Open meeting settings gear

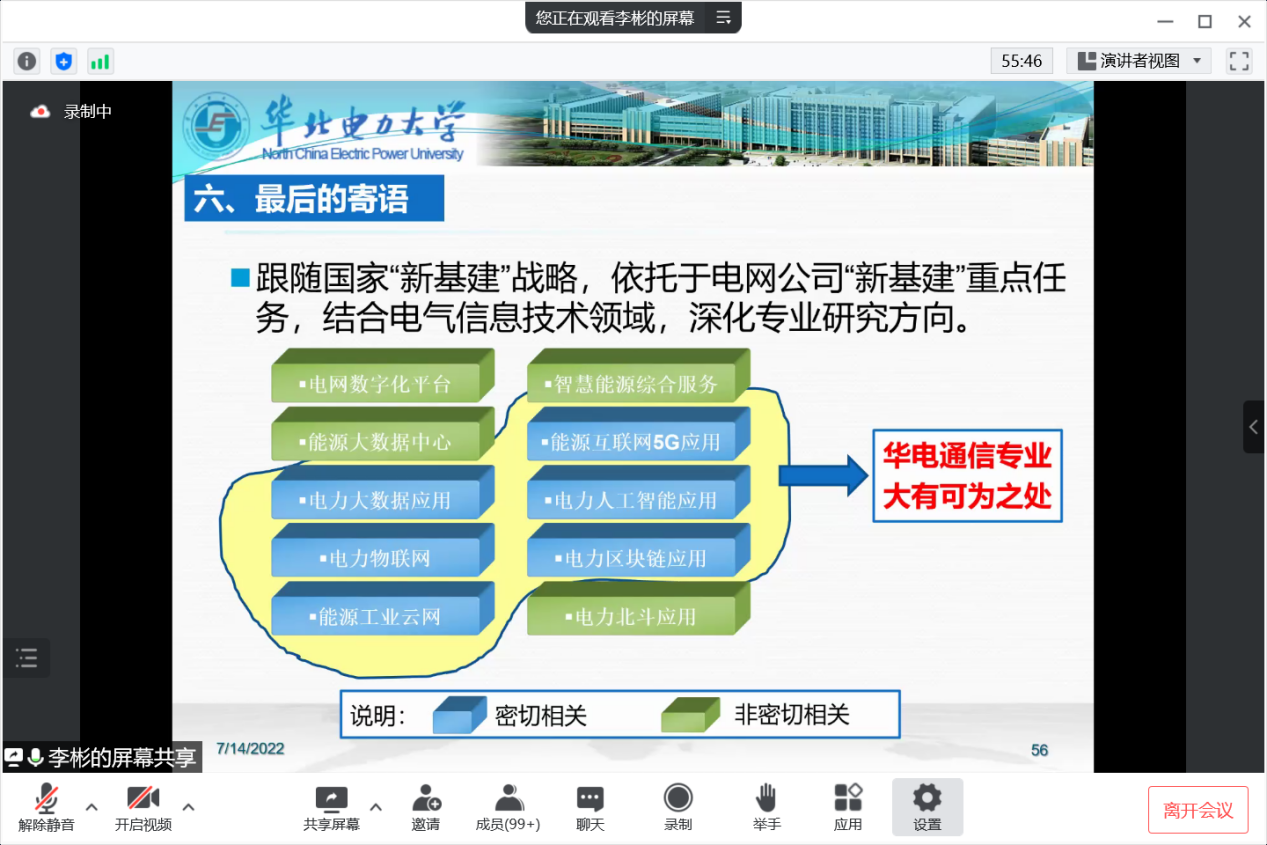(927, 807)
